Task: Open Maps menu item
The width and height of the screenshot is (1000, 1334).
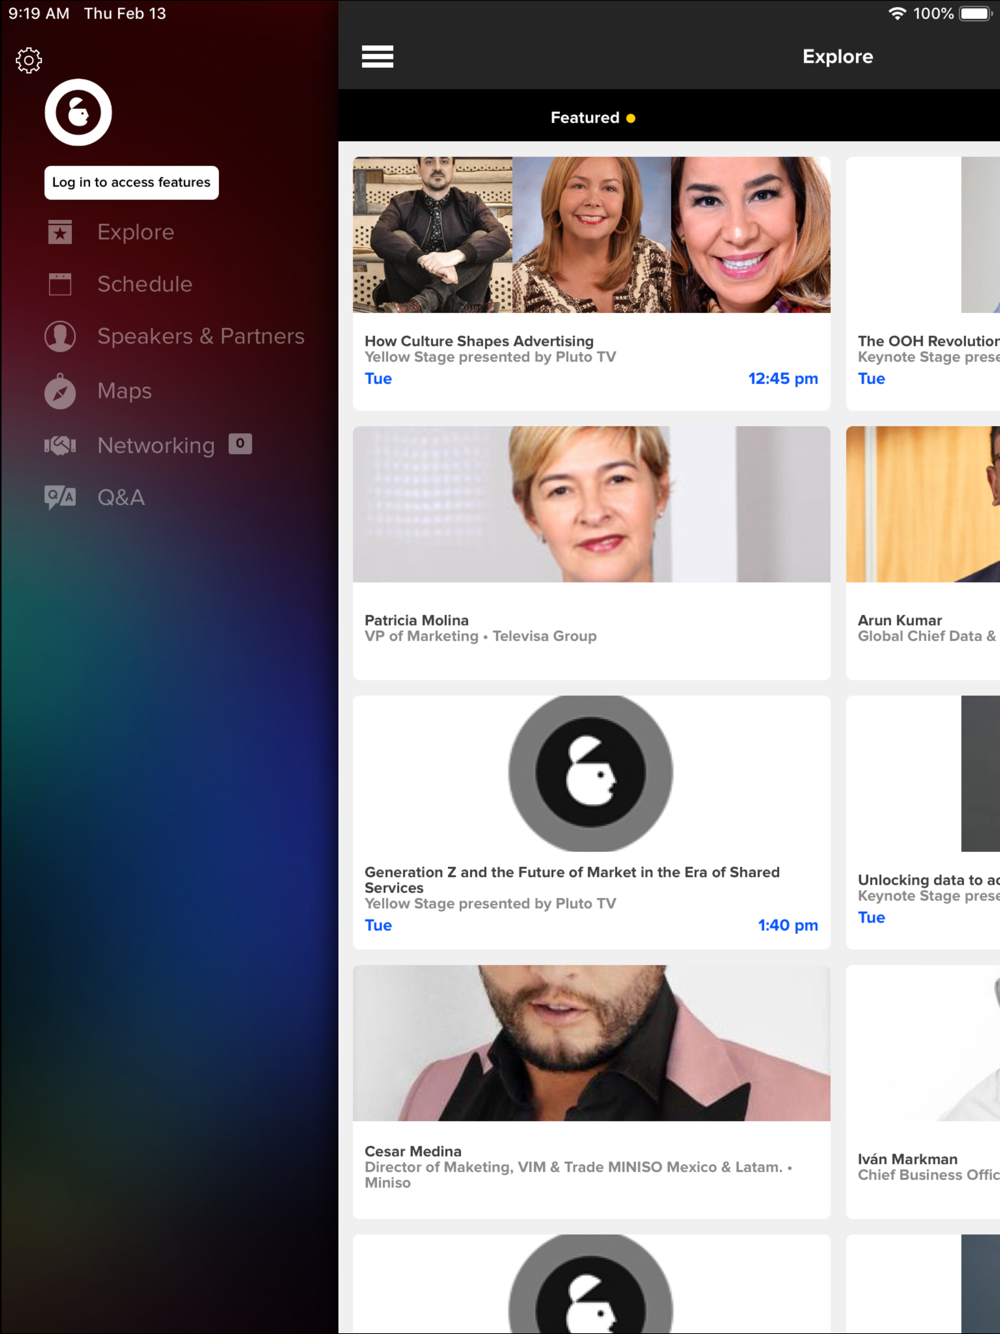Action: pyautogui.click(x=125, y=391)
